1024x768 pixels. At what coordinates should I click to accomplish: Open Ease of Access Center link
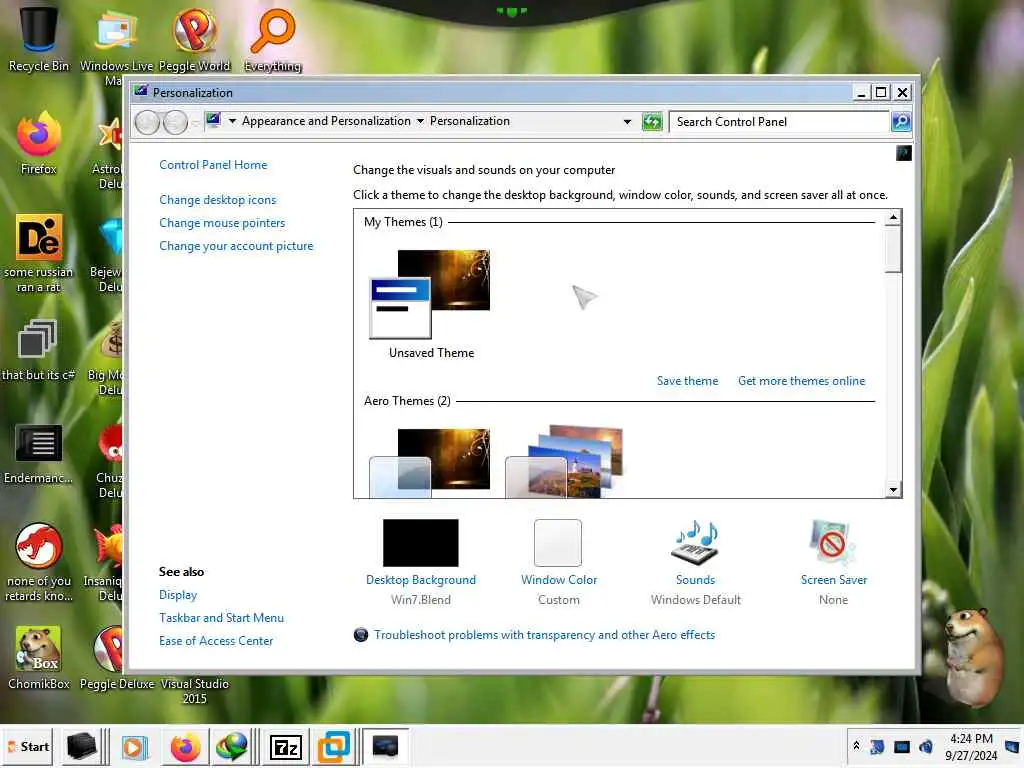(216, 641)
